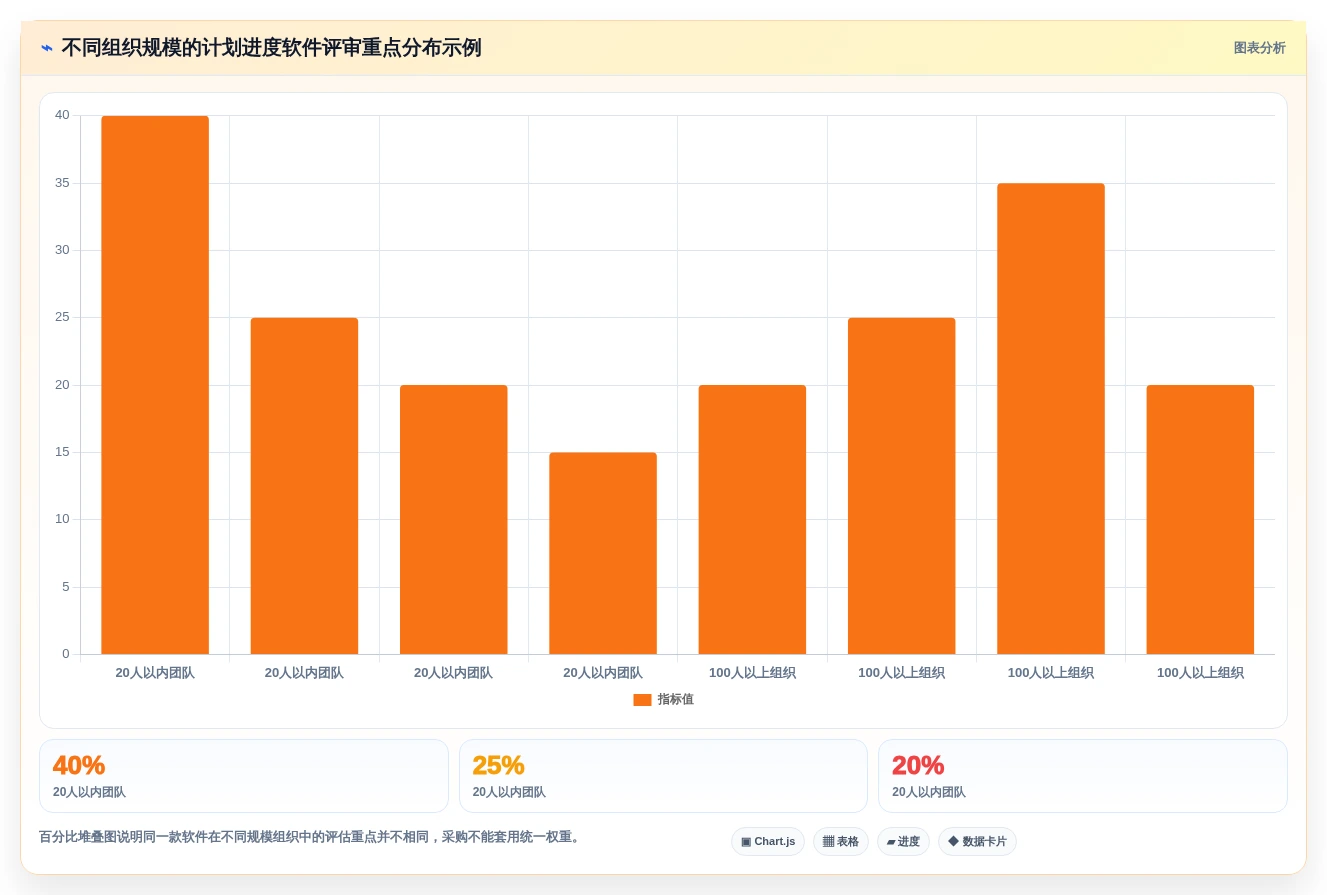
Task: Select the 表格 tag pill
Action: pos(841,842)
